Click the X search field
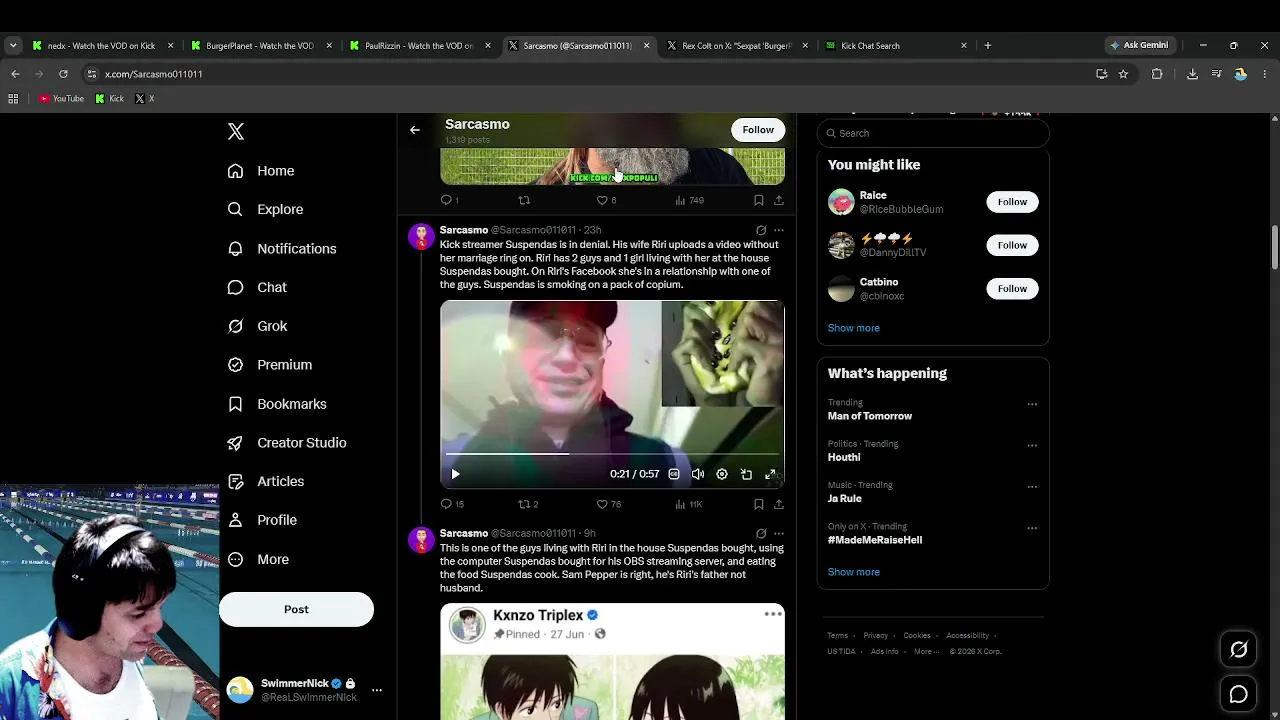Screen dimensions: 1280x720 (933, 133)
